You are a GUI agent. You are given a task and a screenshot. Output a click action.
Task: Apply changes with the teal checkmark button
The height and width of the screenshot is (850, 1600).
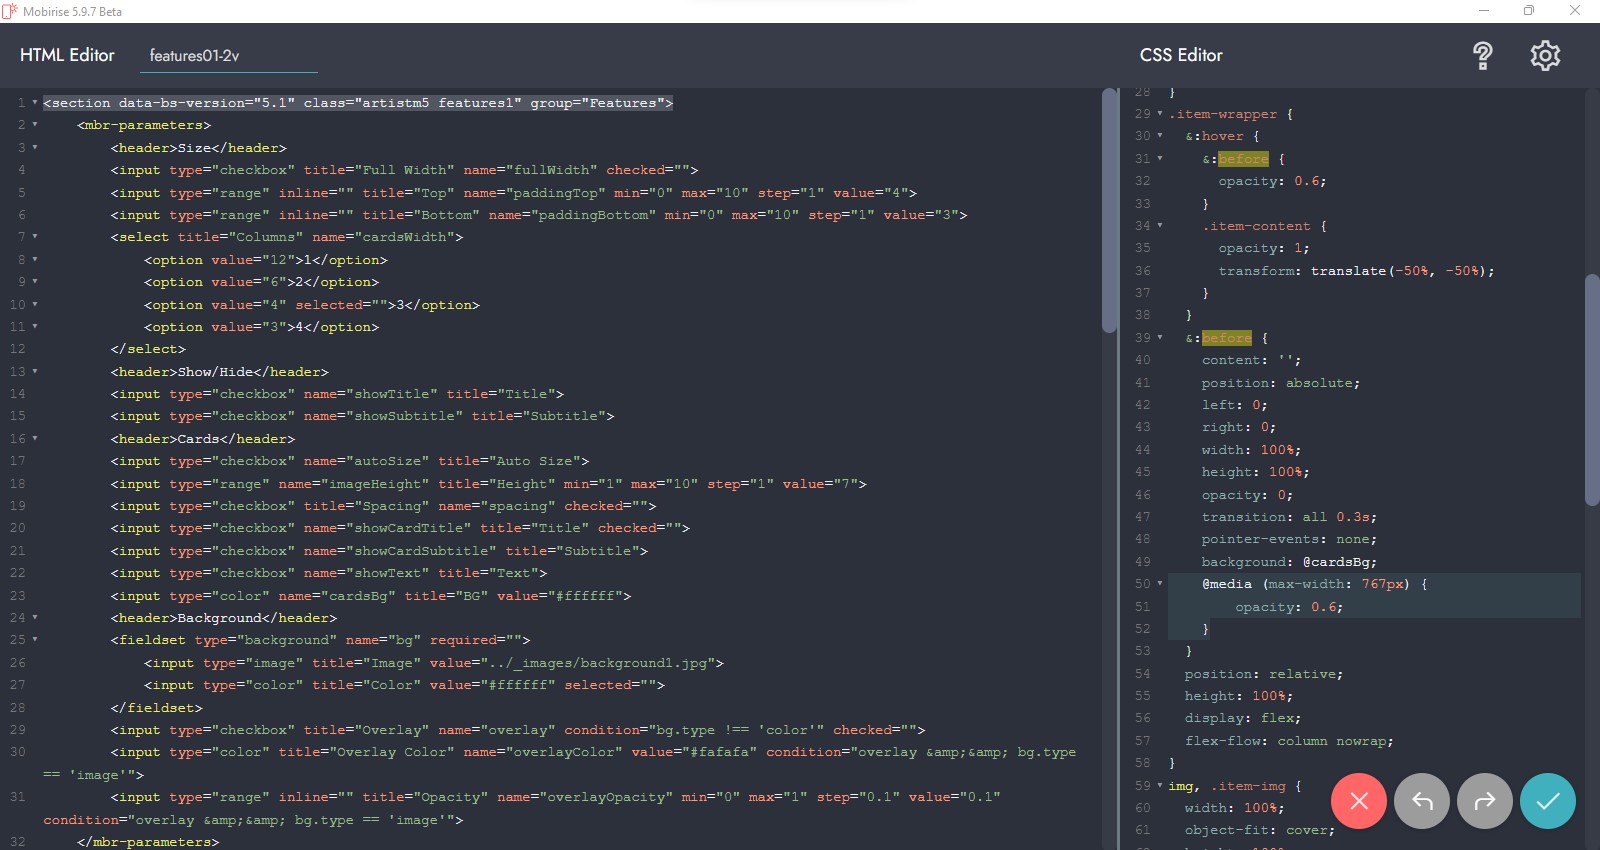pos(1547,801)
